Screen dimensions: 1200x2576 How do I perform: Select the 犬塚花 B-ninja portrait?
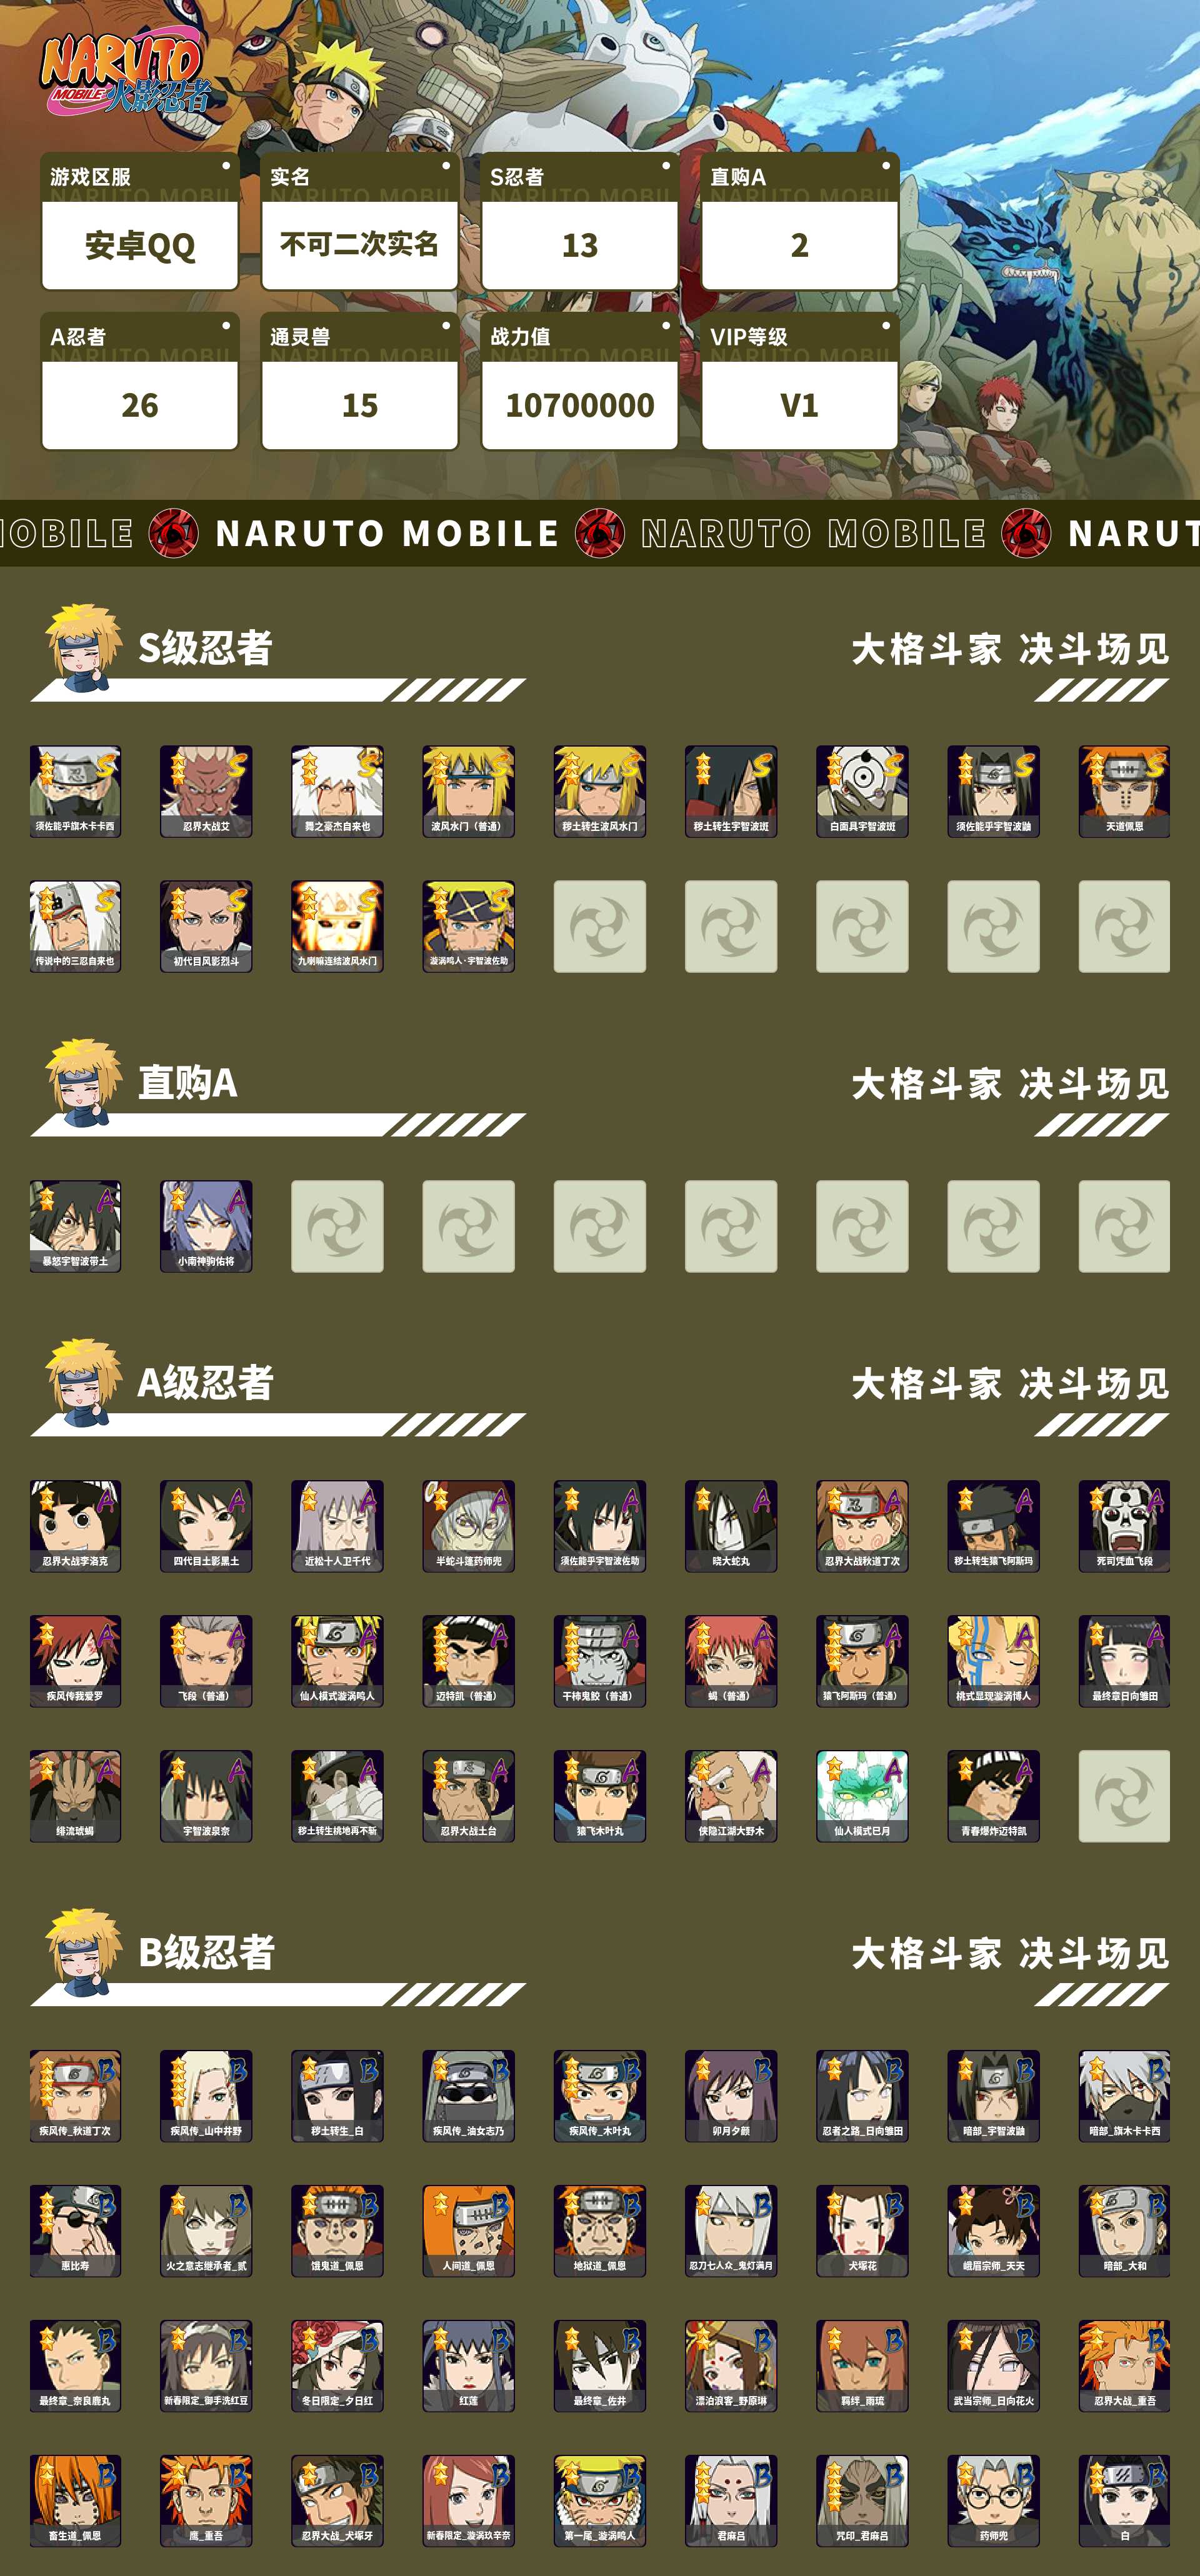point(862,2231)
